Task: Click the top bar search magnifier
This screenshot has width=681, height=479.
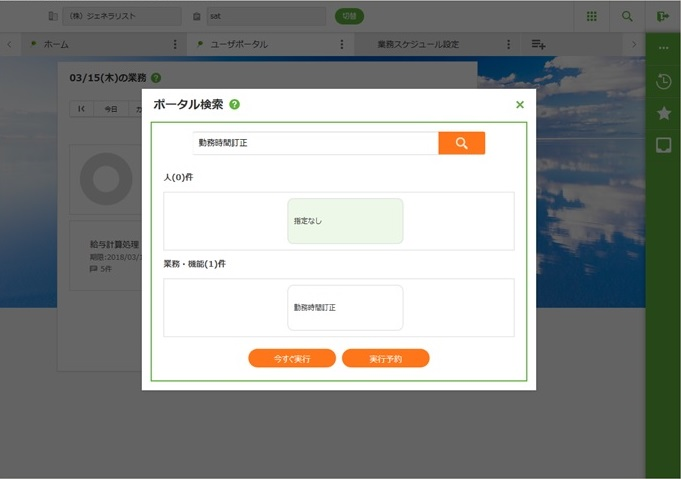Action: [627, 17]
